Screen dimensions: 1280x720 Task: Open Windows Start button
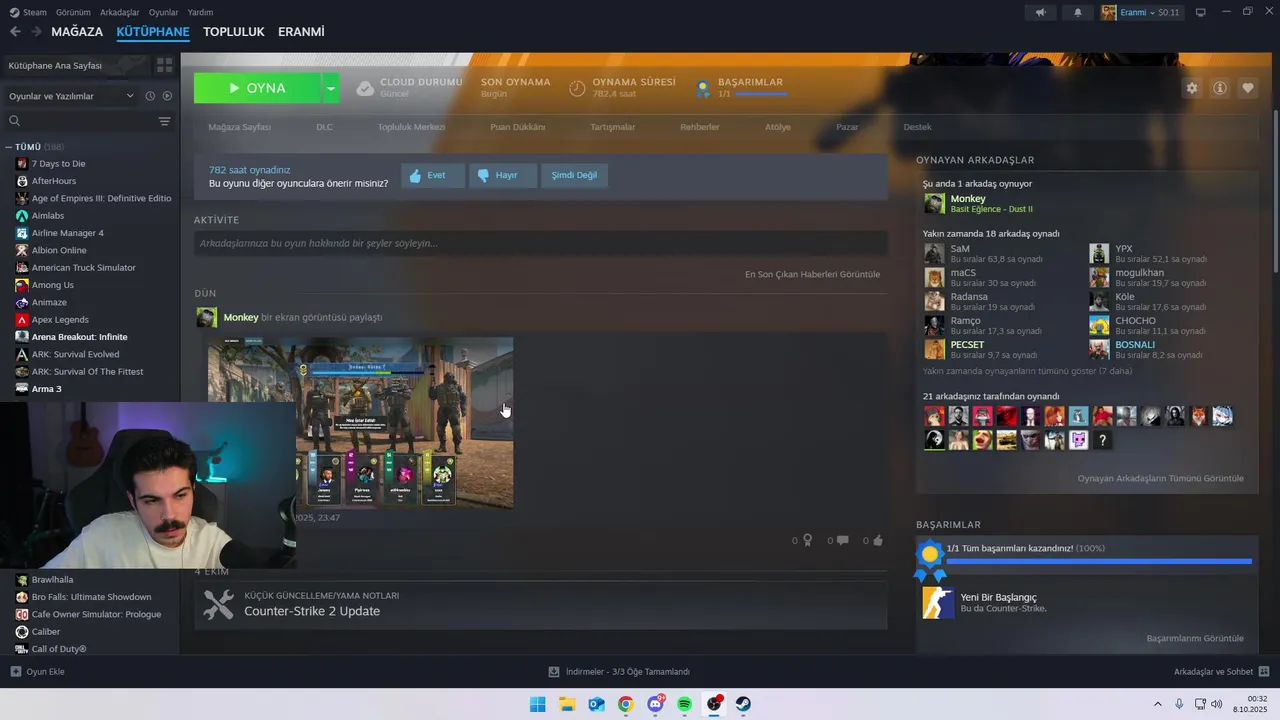[538, 704]
